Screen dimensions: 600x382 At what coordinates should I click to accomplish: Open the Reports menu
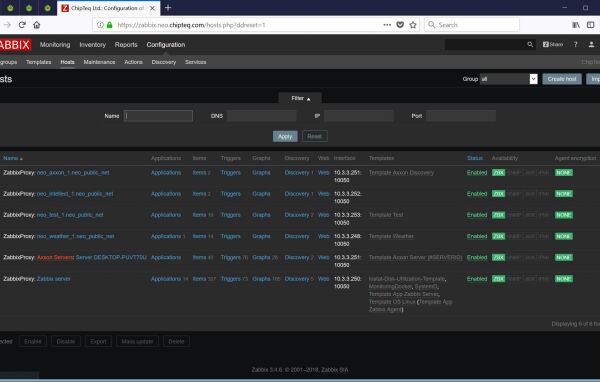pyautogui.click(x=126, y=45)
